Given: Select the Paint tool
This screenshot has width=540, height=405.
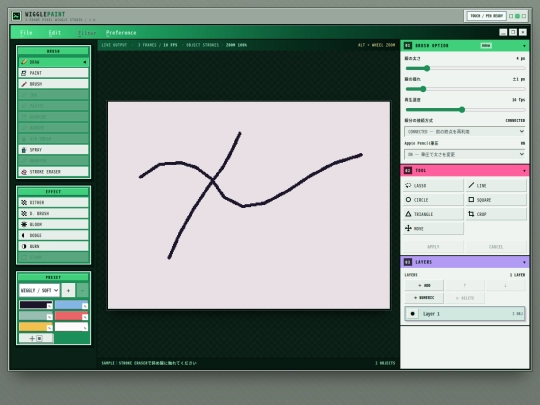Looking at the screenshot, I should pos(53,73).
